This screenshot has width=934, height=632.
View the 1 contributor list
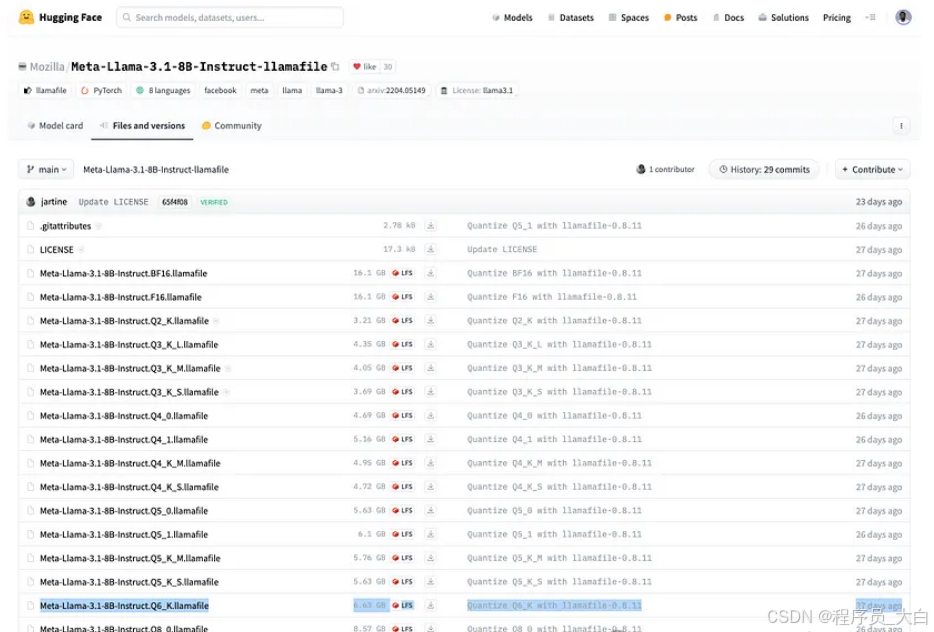[x=665, y=170]
